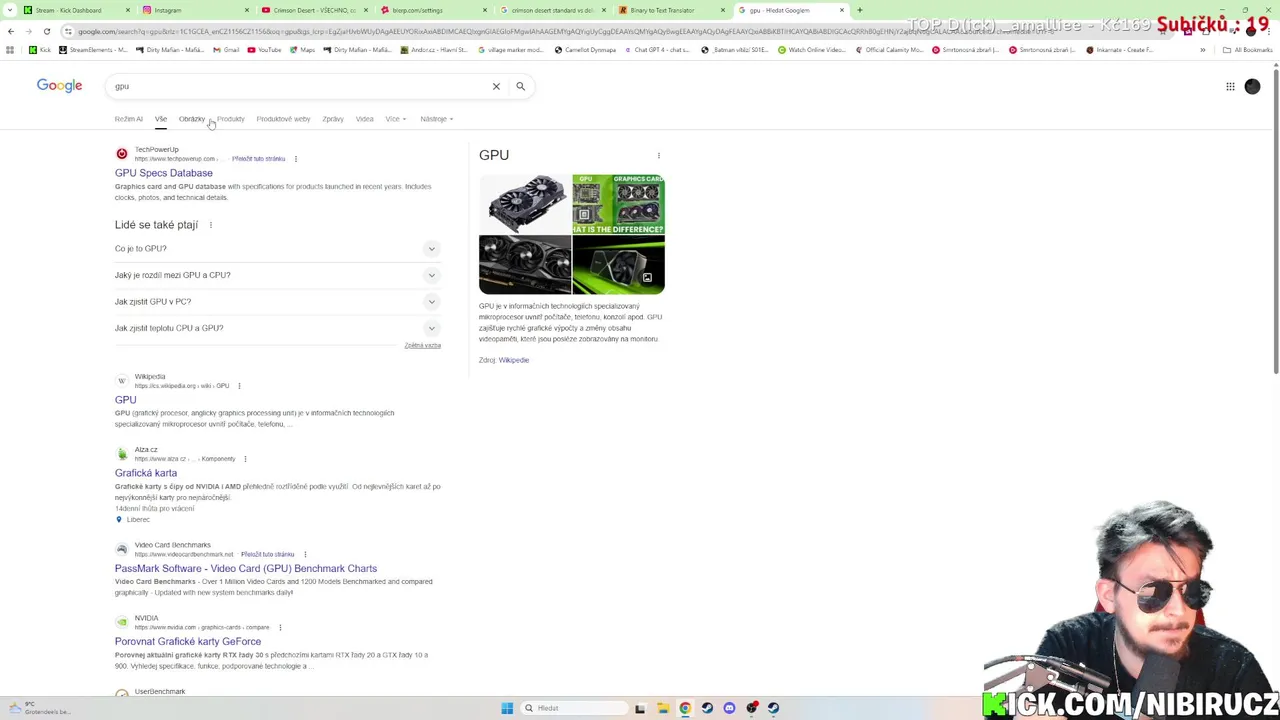
Task: Switch to the Zprávy tab
Action: click(x=333, y=119)
